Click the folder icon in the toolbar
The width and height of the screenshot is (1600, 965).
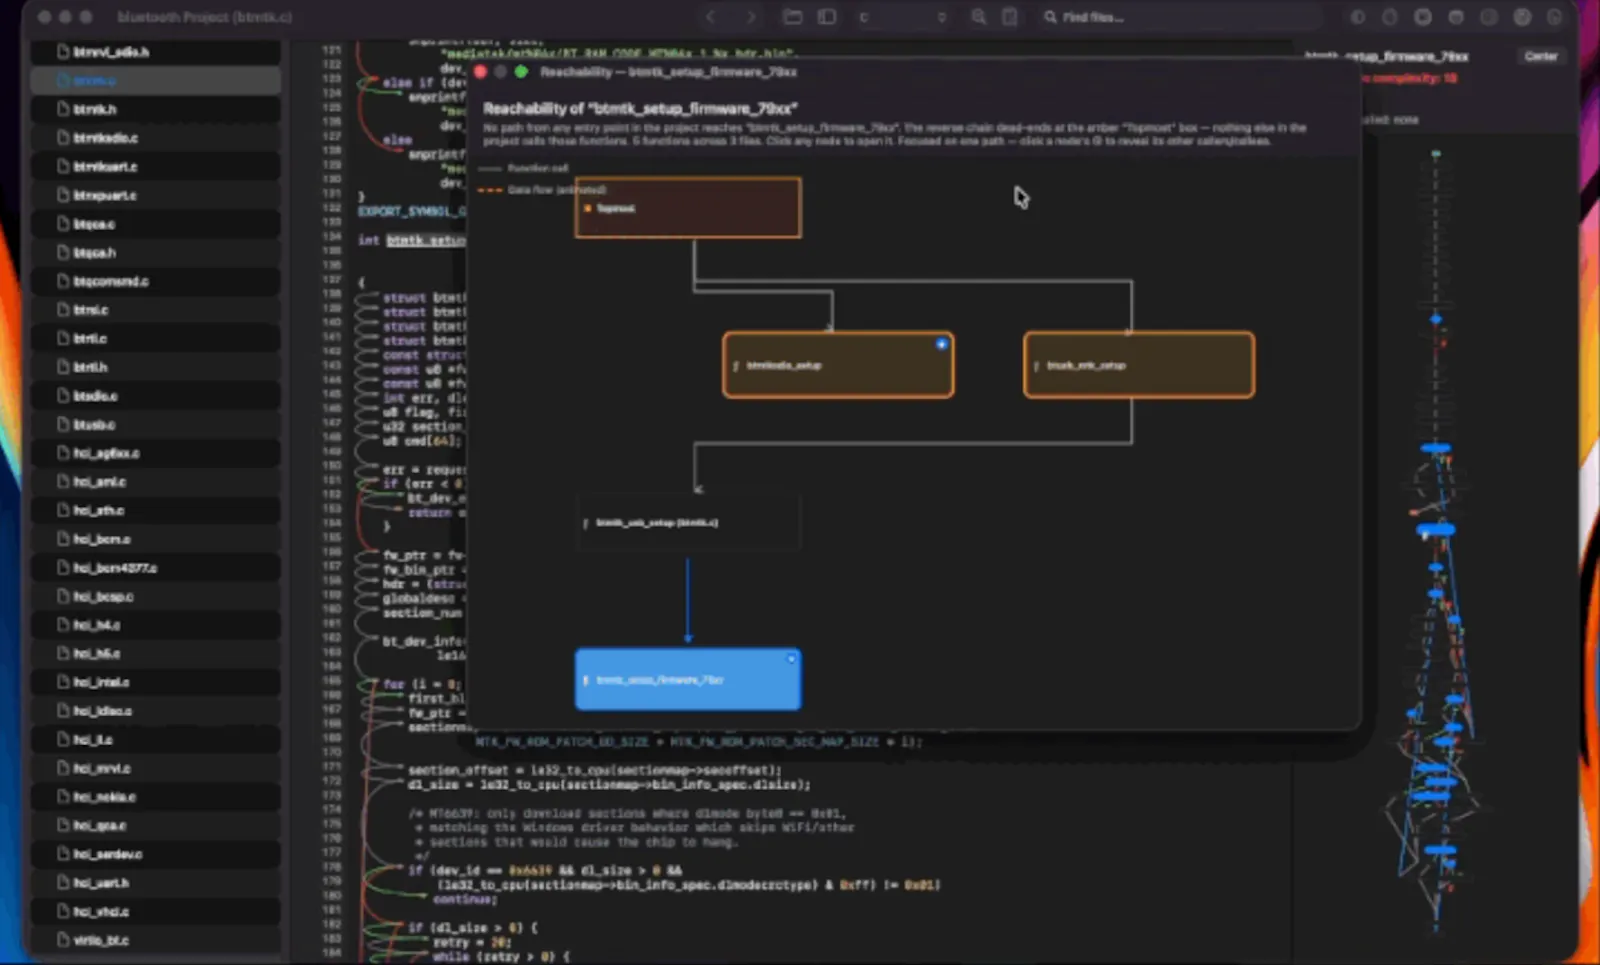(x=793, y=17)
